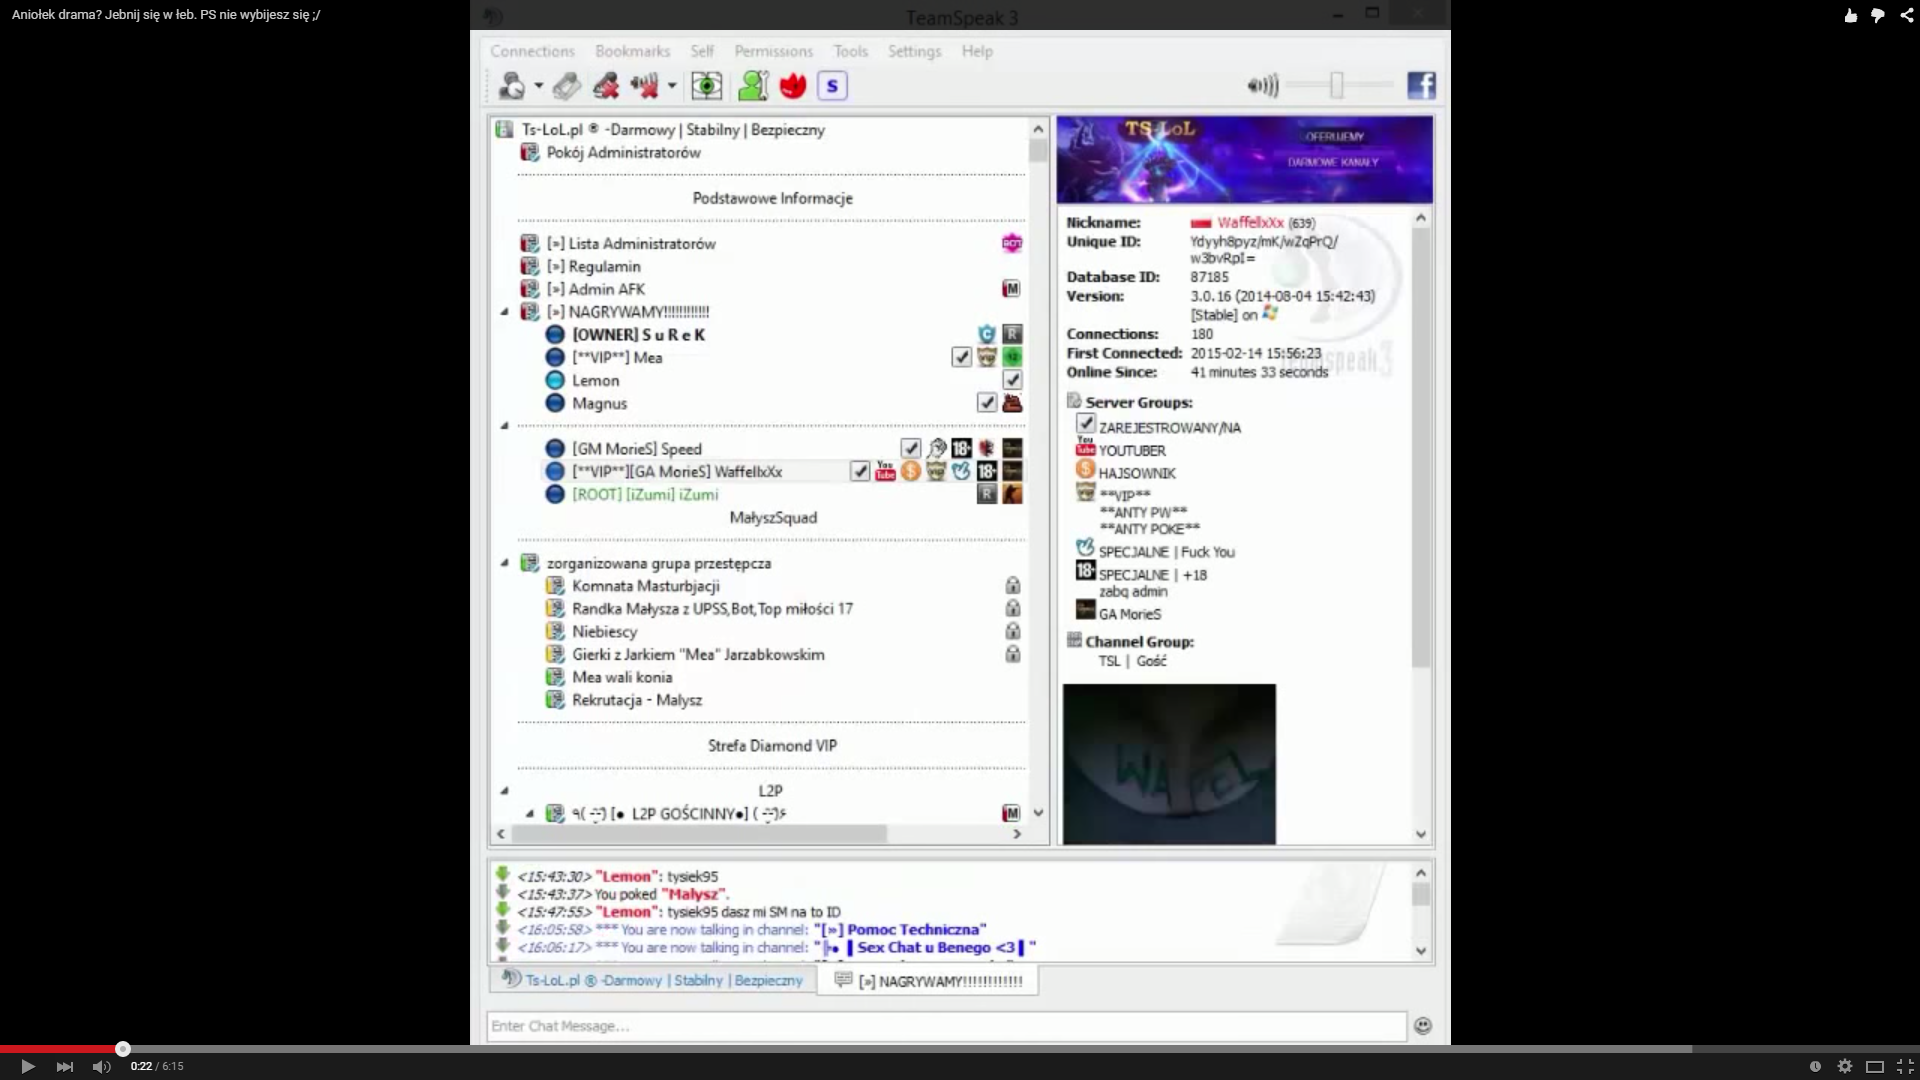Click the TS-LoL banner image

pos(1244,160)
